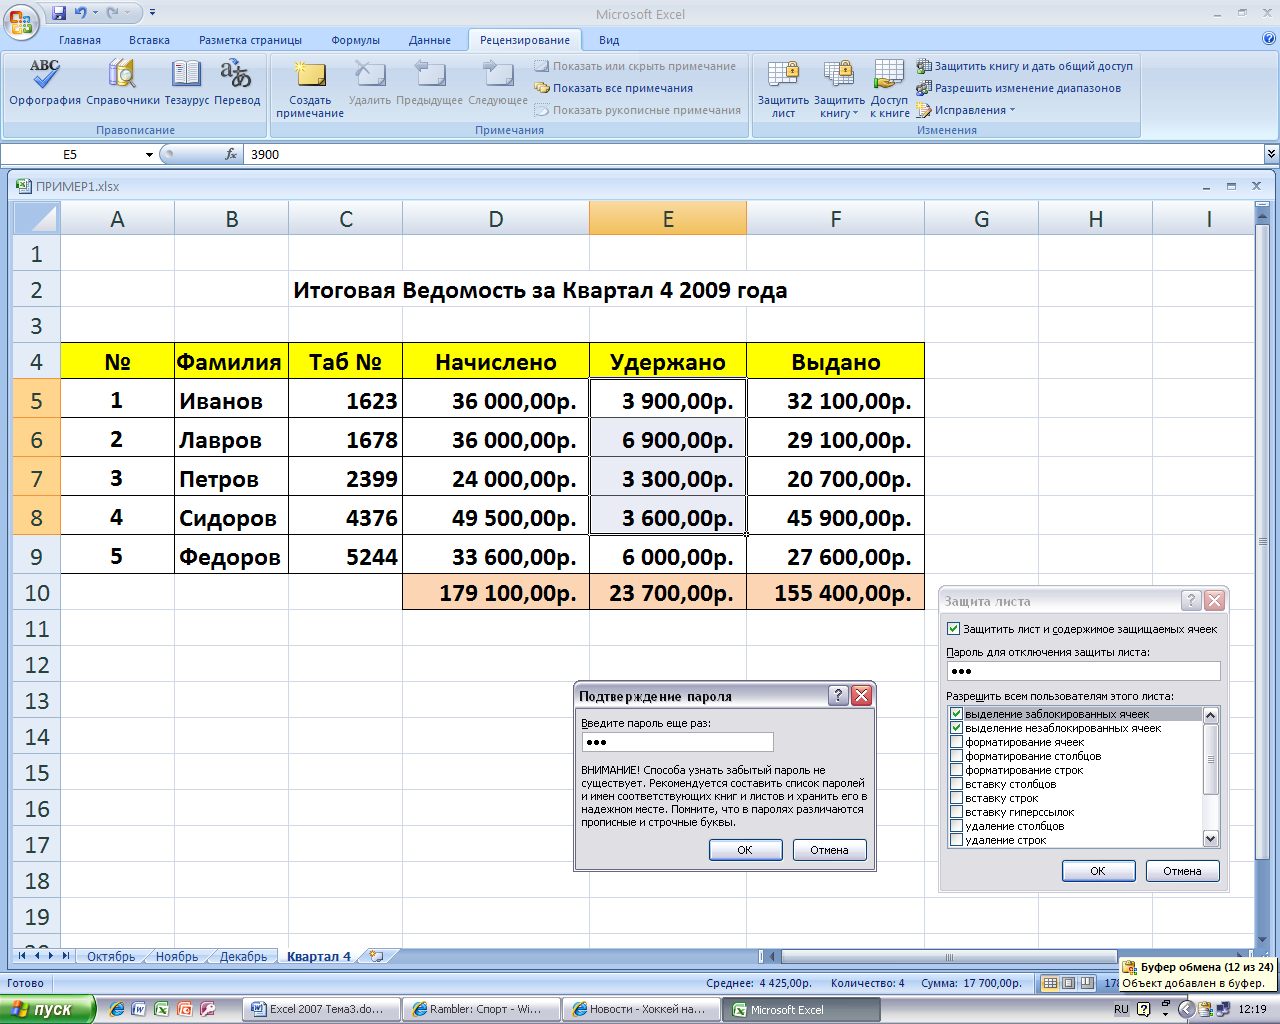Click Отмена in Защита листа dialog

[x=1182, y=871]
